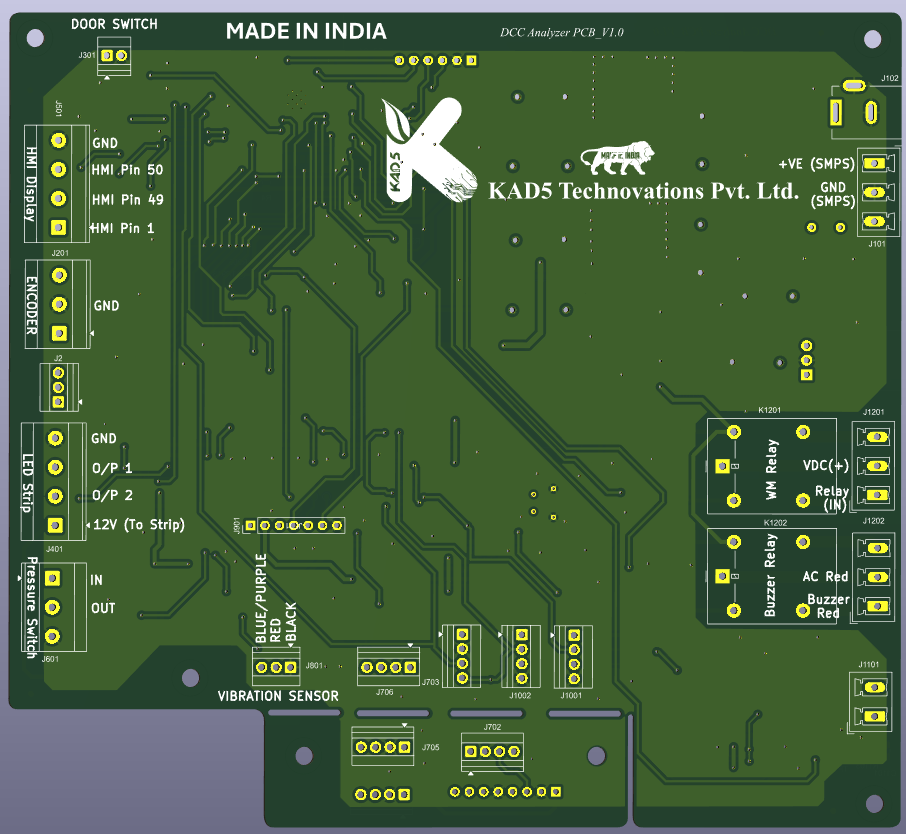The height and width of the screenshot is (834, 906).
Task: Select the J1101 two-pin connector
Action: (x=870, y=702)
